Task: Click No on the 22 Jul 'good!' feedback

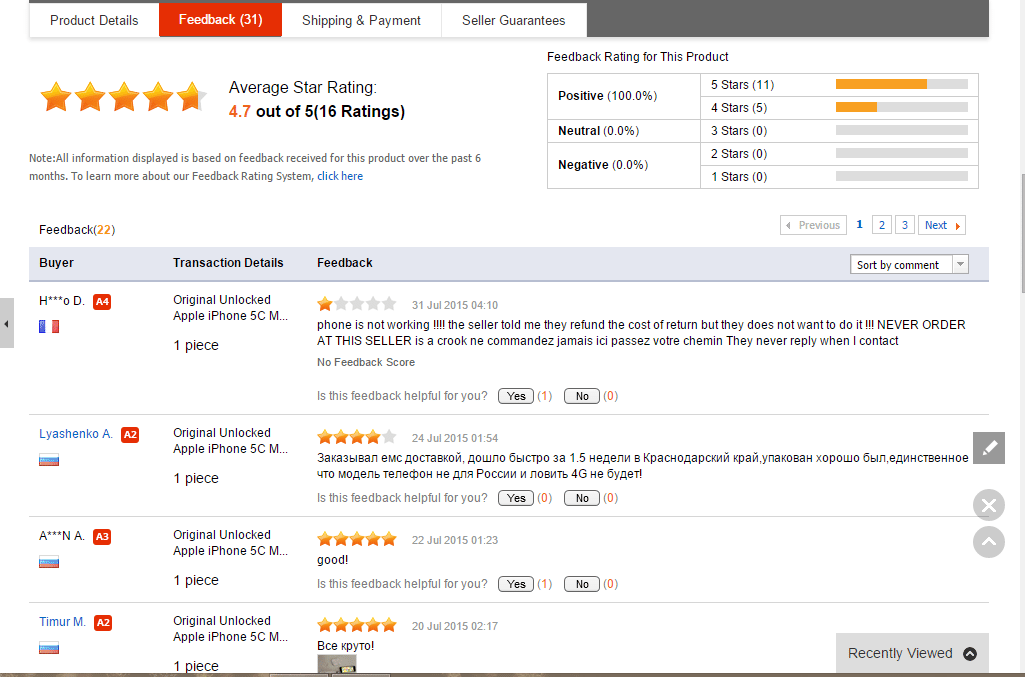Action: tap(582, 584)
